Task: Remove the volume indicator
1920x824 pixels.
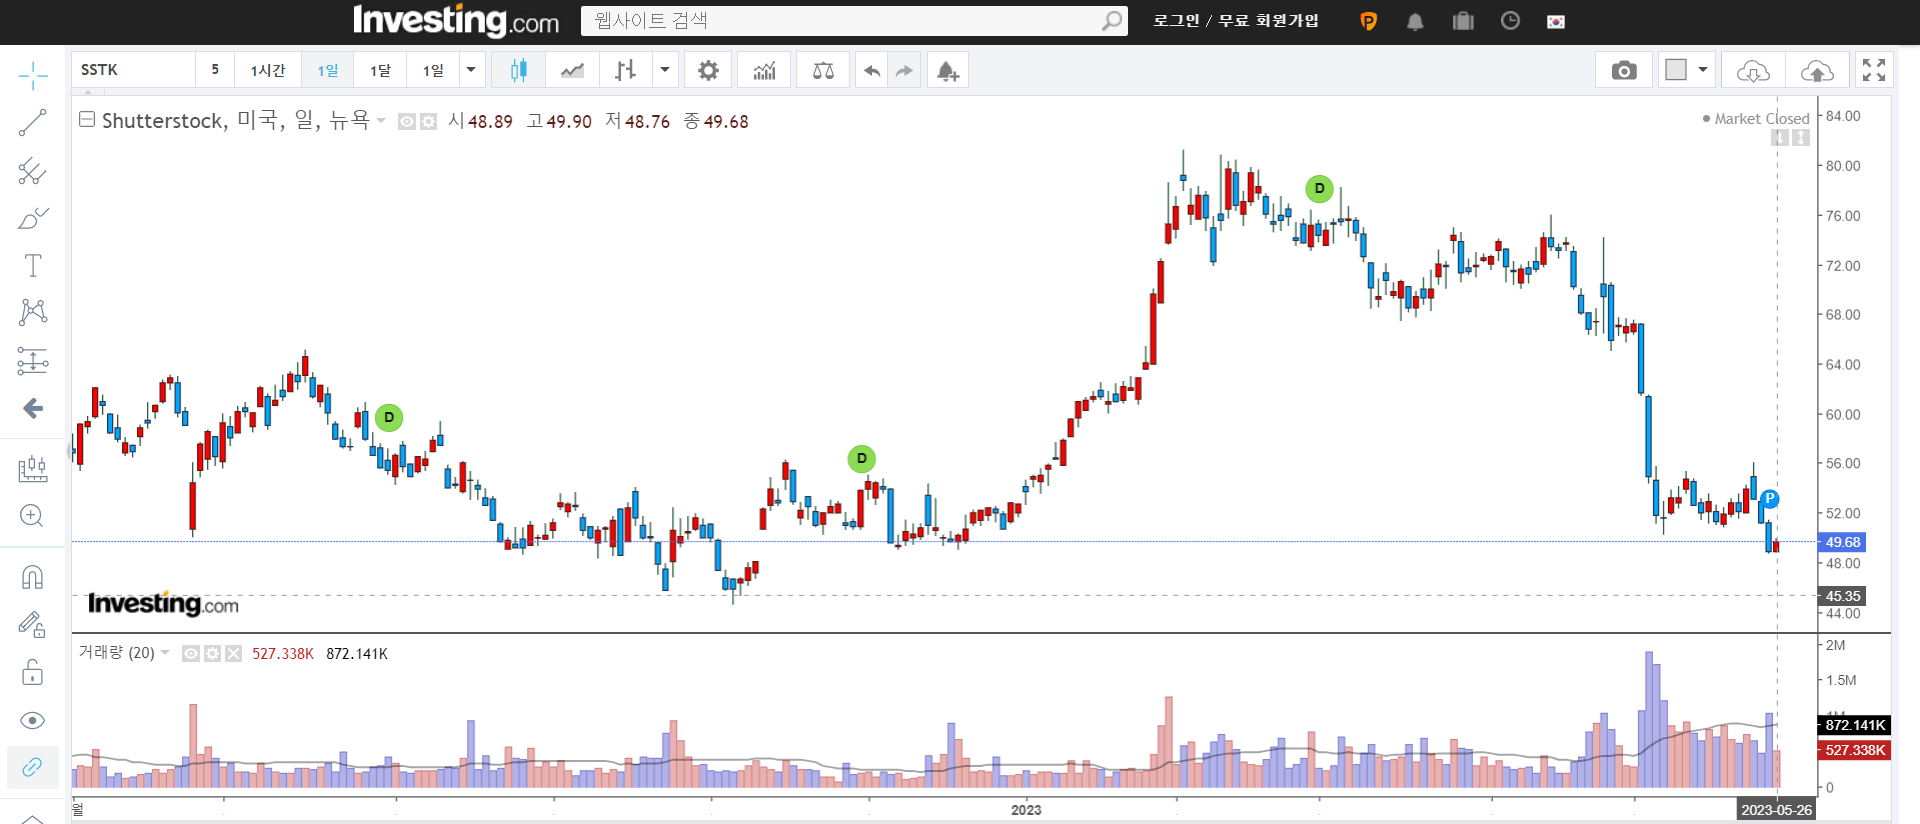Action: tap(233, 653)
